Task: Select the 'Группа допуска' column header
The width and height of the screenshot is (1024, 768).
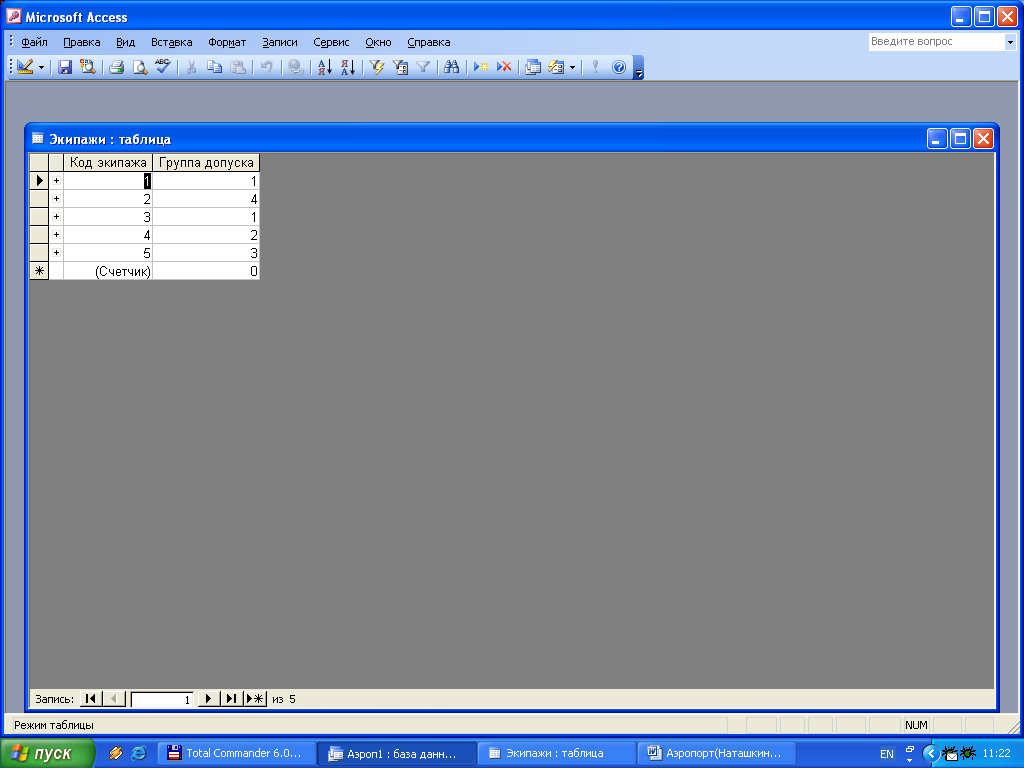Action: [206, 163]
